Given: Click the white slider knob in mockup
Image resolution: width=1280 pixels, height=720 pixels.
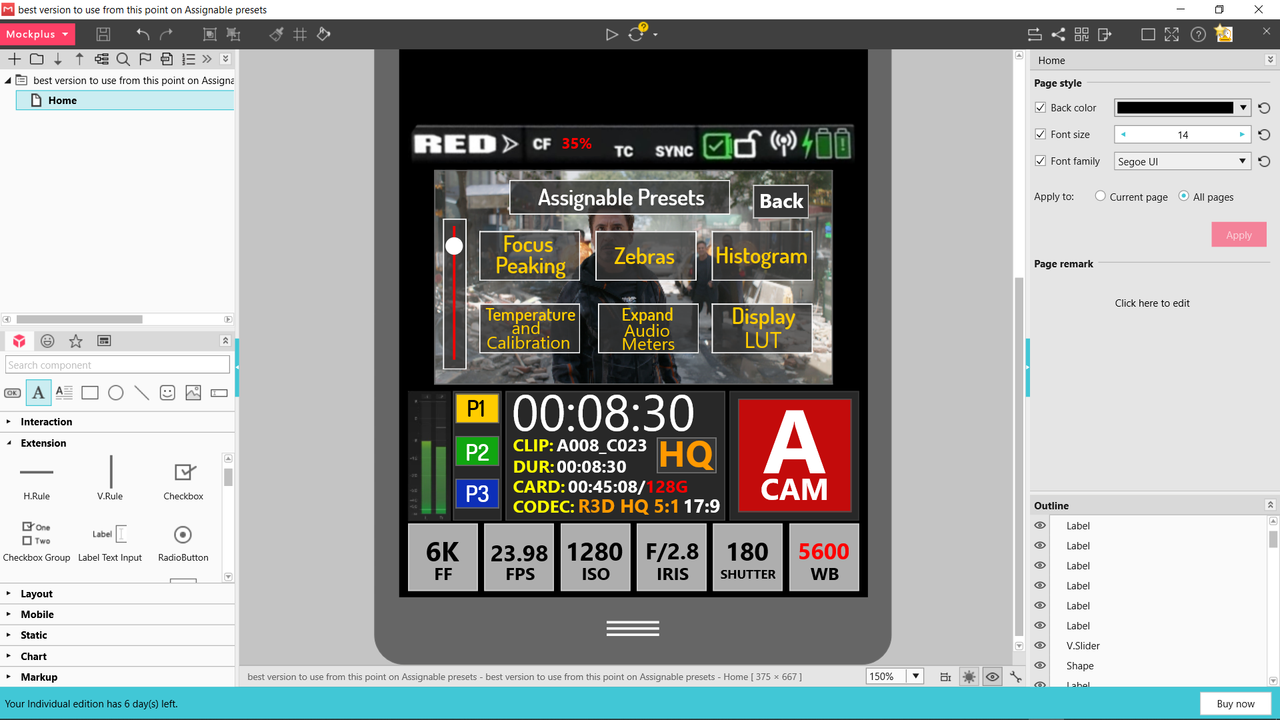Looking at the screenshot, I should pos(454,246).
